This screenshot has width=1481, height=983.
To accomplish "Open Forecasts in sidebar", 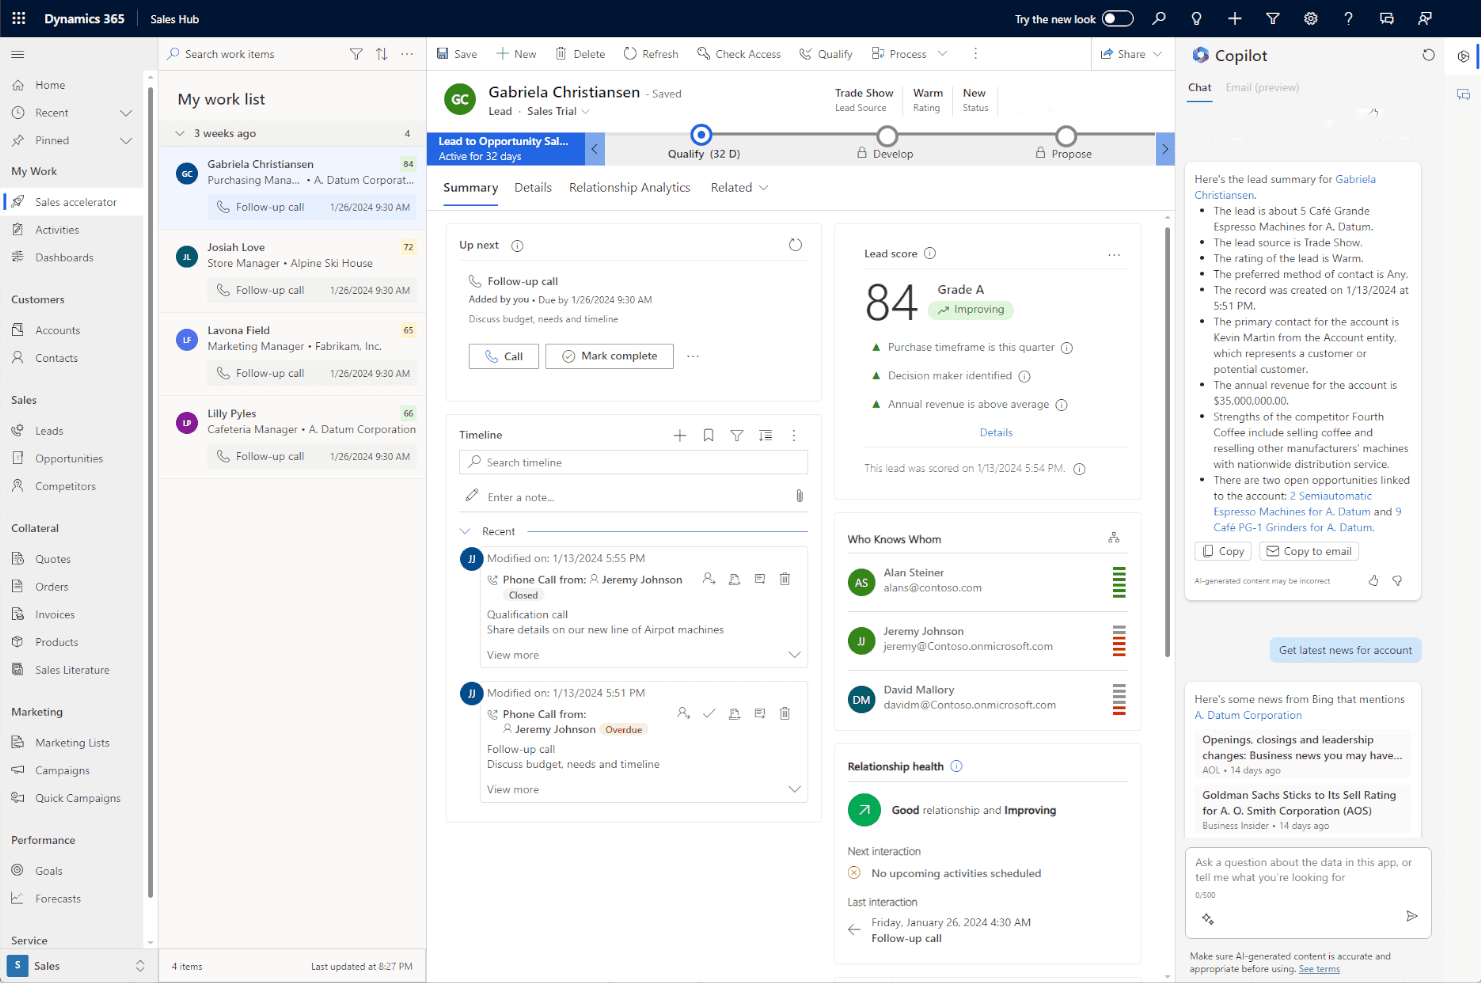I will (x=58, y=899).
